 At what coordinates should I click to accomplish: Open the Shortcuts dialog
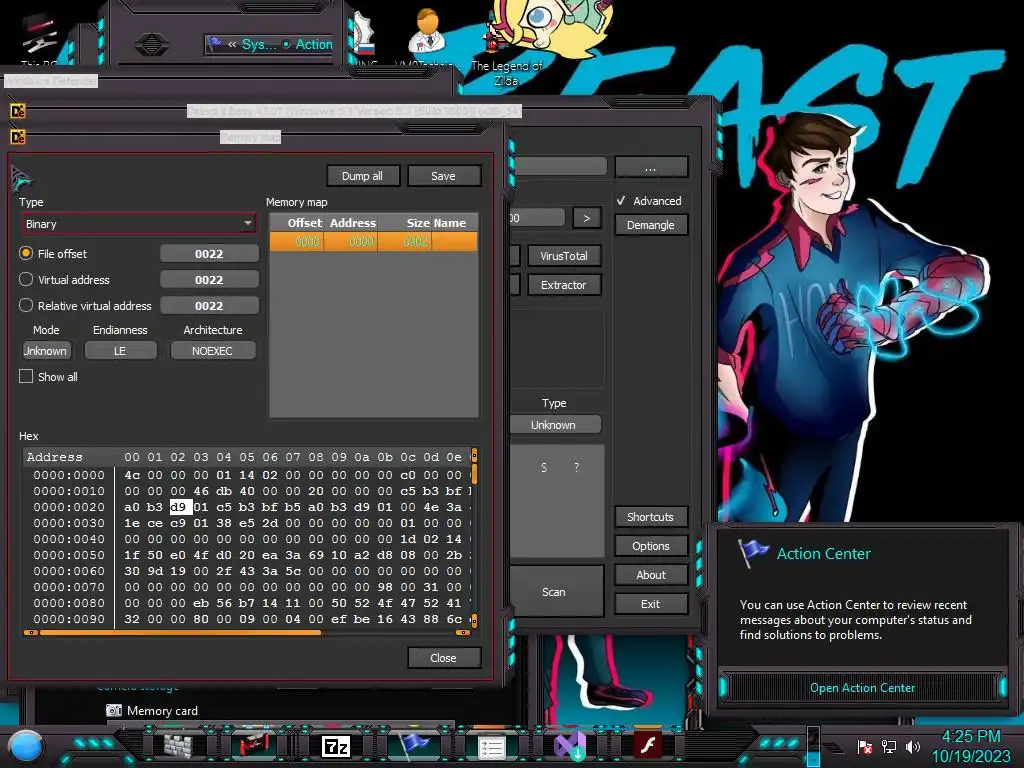pos(650,517)
